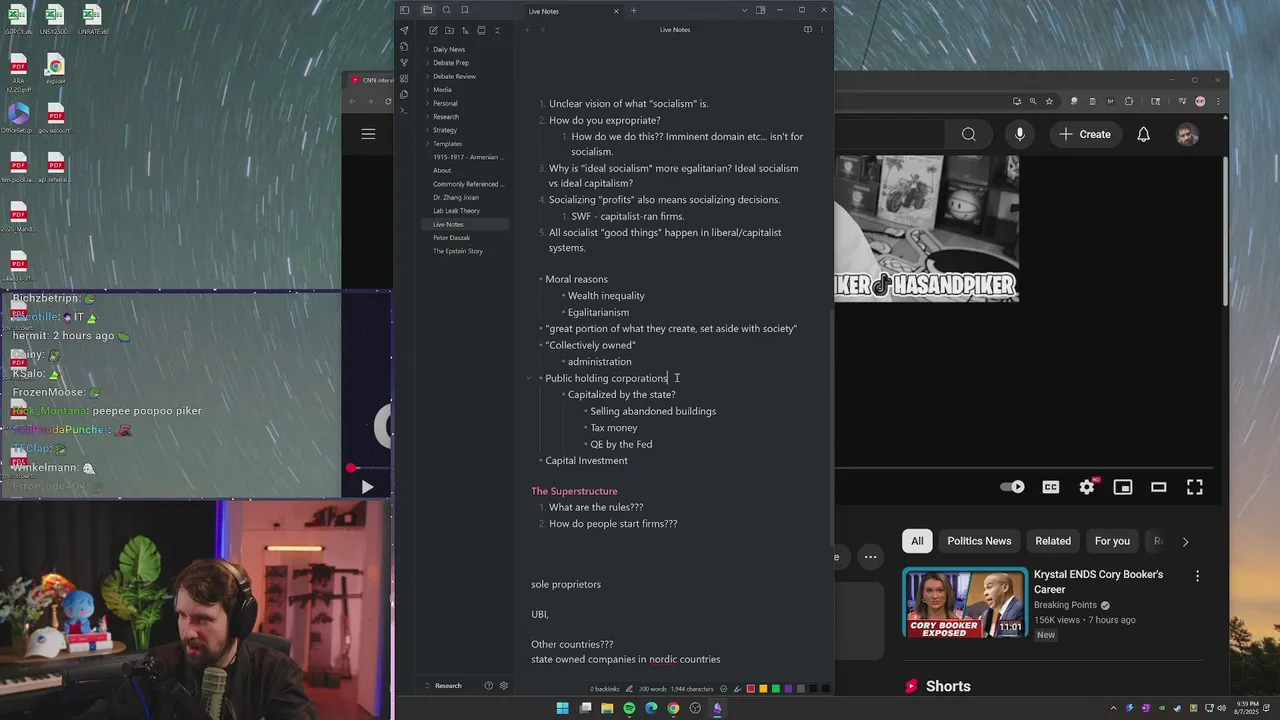Expand the Debate Review folder
Image resolution: width=1280 pixels, height=720 pixels.
tap(428, 76)
